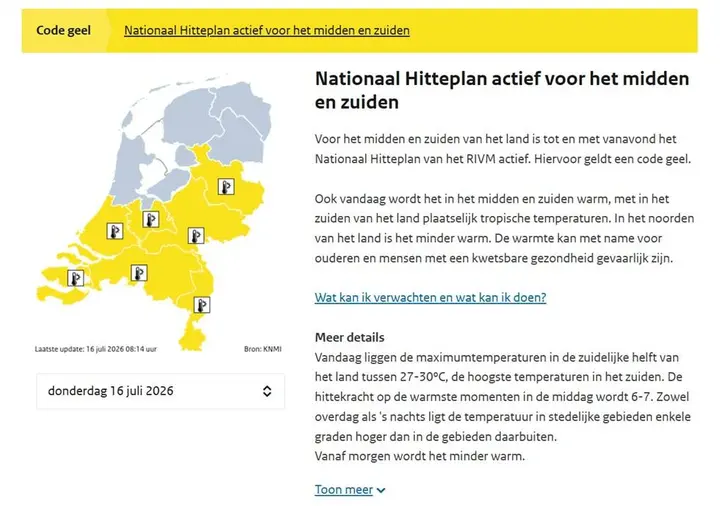The image size is (720, 506).
Task: Open the donderdag 16 juli 2026 dropdown
Action: [x=160, y=391]
